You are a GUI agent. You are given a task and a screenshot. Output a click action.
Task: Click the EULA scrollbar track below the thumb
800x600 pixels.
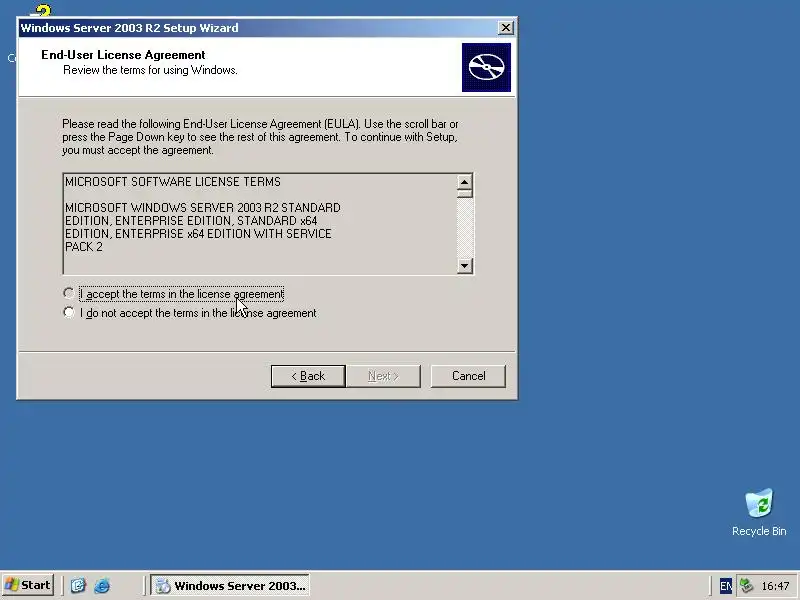point(464,228)
